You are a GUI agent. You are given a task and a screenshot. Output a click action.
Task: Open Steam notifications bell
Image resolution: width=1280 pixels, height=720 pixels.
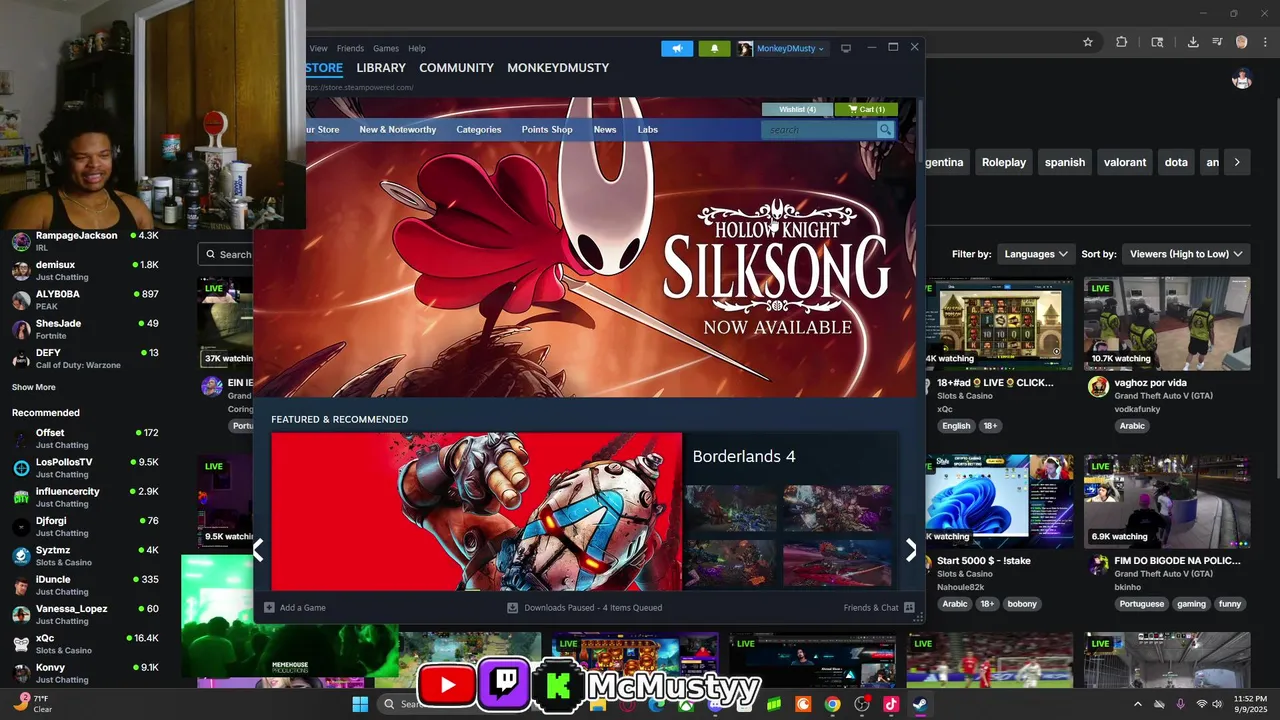pos(714,48)
